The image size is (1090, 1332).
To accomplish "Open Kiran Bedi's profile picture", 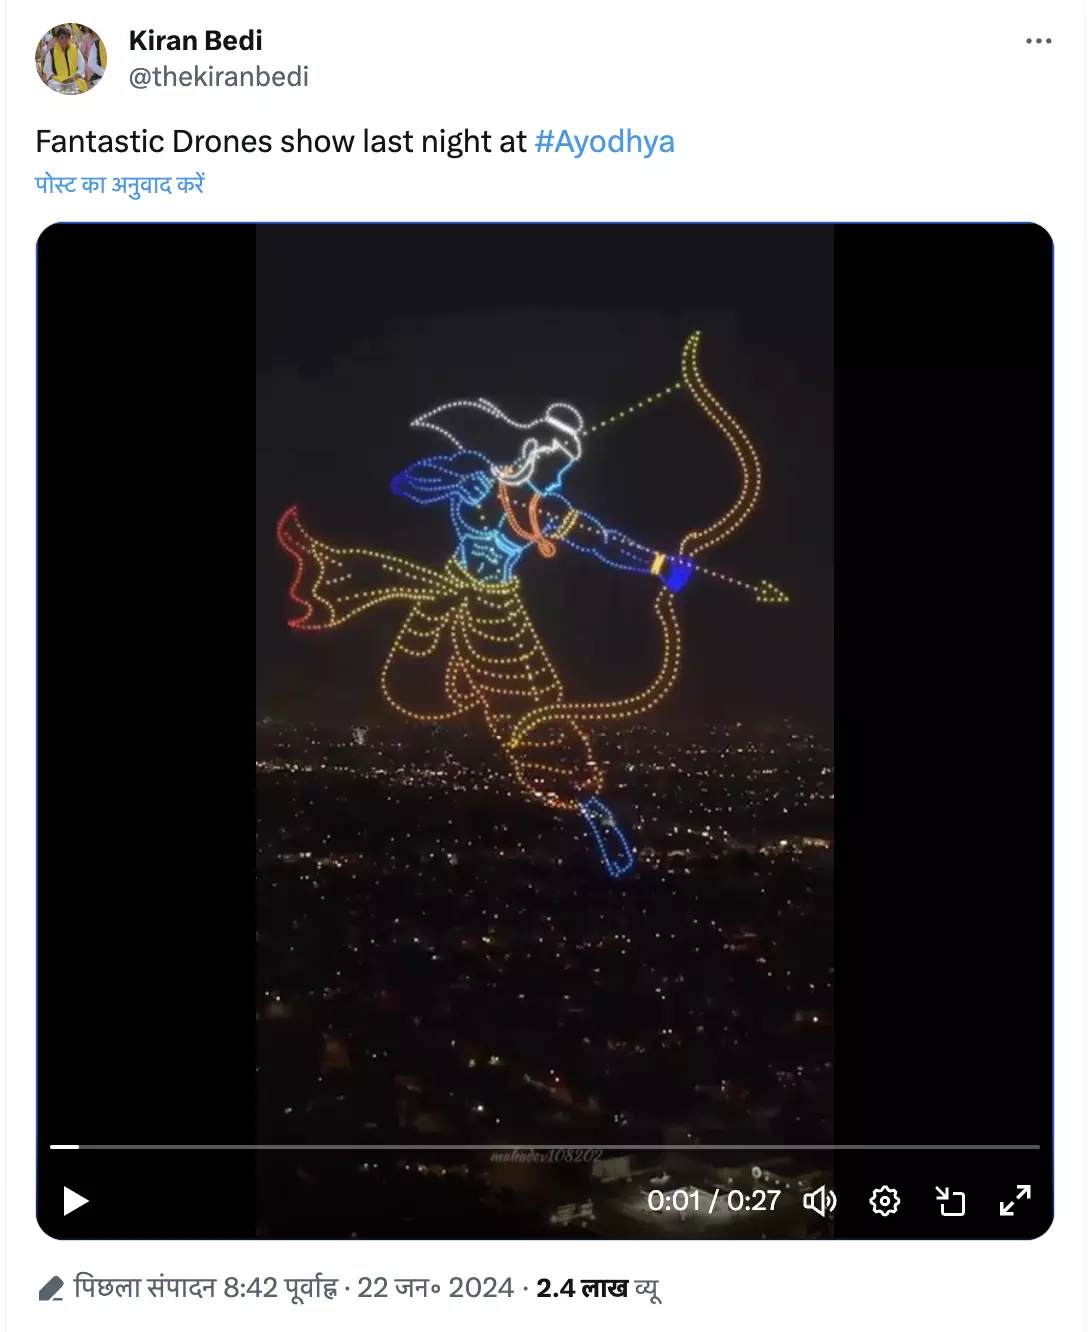I will (x=71, y=59).
